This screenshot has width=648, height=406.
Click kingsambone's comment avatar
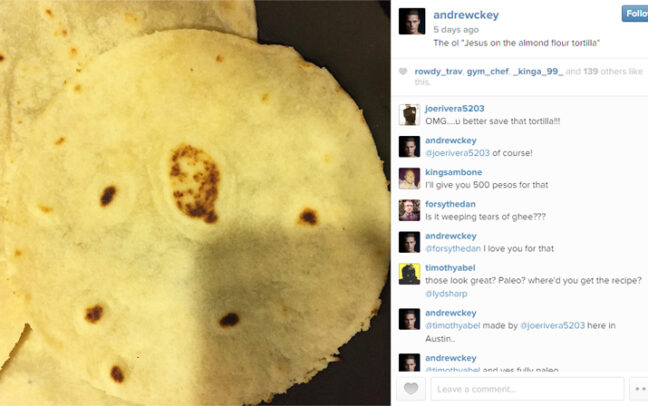[x=409, y=178]
